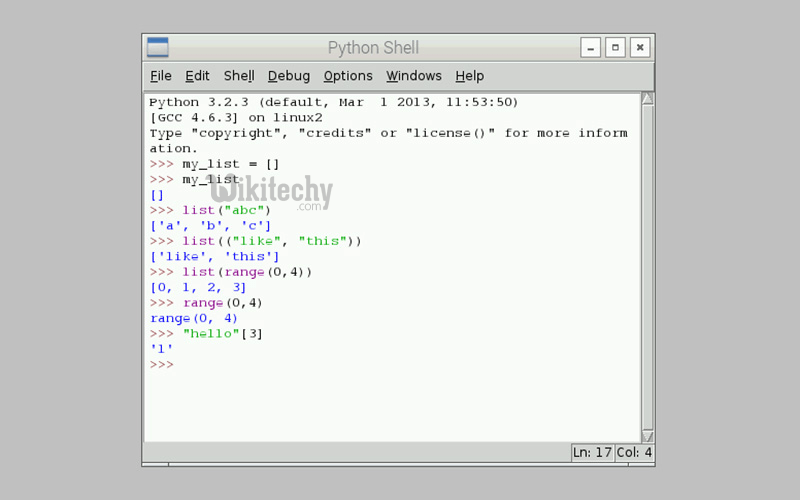Minimize the Python Shell window
Viewport: 800px width, 500px height.
[x=590, y=47]
